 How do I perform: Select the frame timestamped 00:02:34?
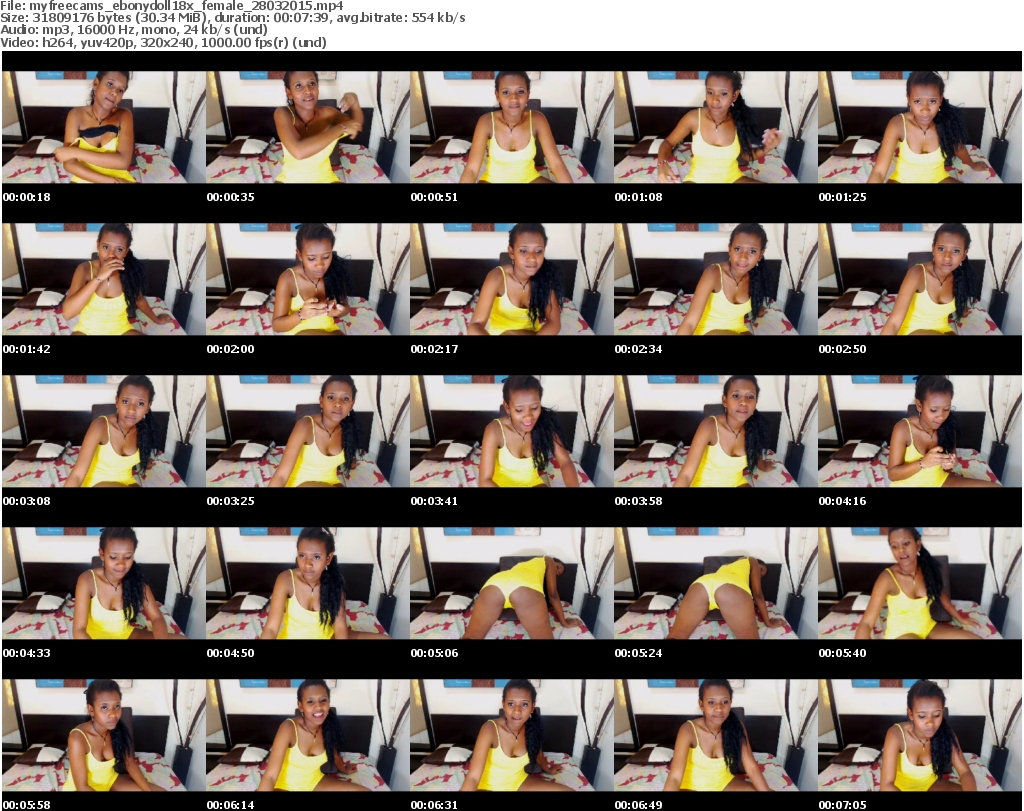click(x=715, y=279)
